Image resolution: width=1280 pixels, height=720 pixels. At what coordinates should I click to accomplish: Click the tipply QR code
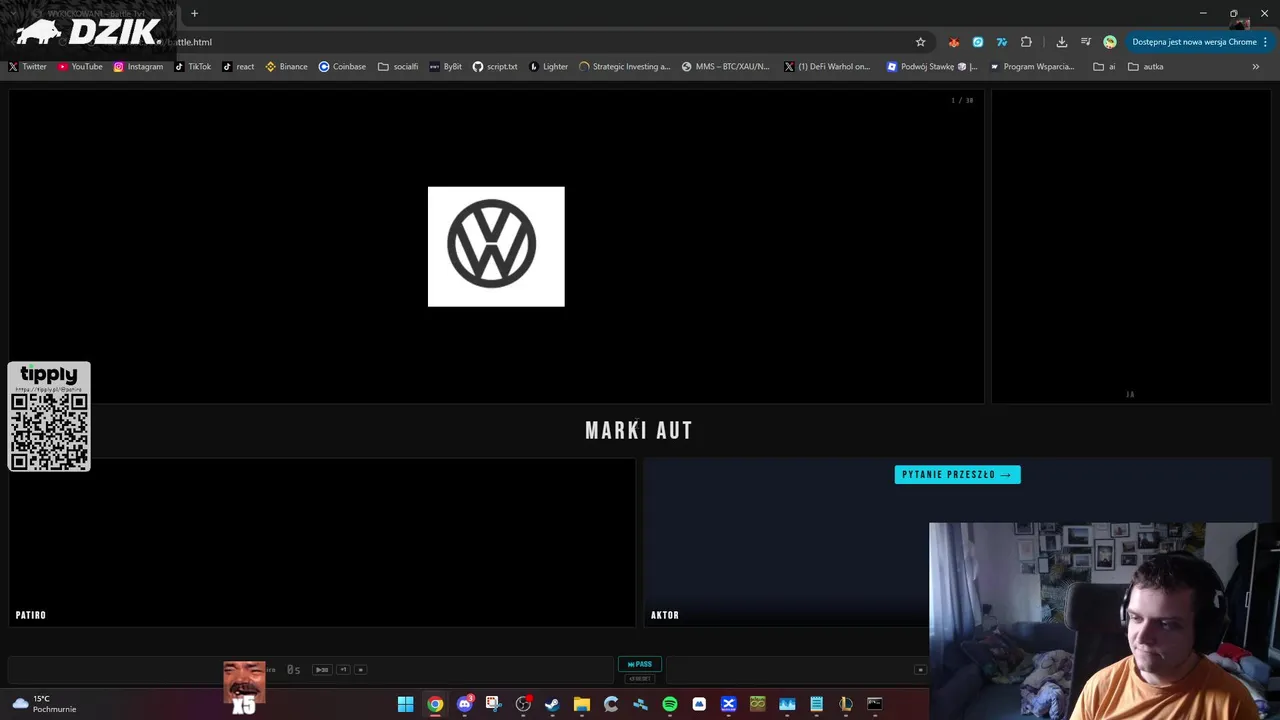(x=49, y=431)
